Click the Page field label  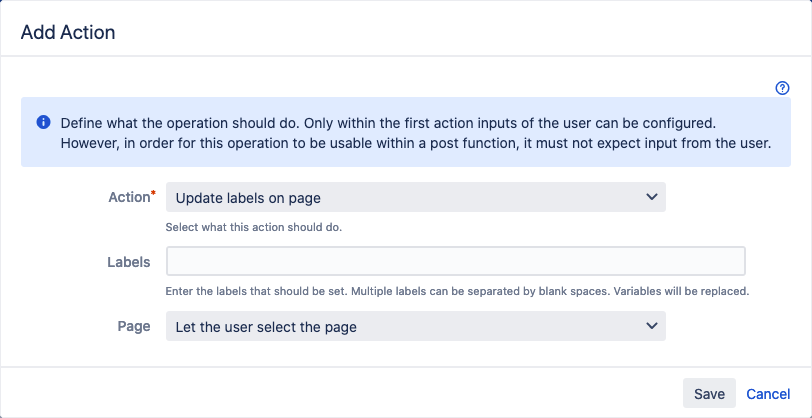(134, 326)
